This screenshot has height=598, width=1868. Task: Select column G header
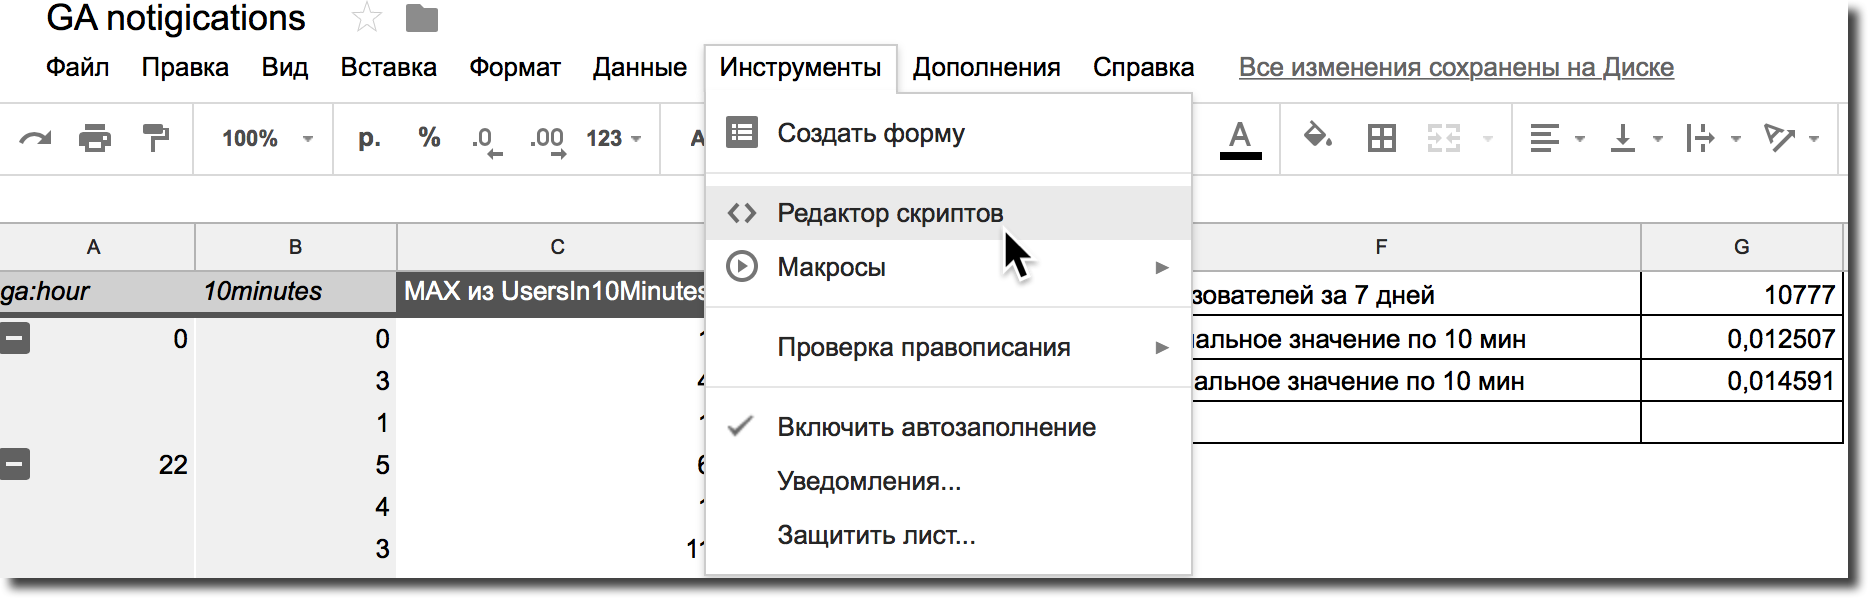[x=1742, y=247]
